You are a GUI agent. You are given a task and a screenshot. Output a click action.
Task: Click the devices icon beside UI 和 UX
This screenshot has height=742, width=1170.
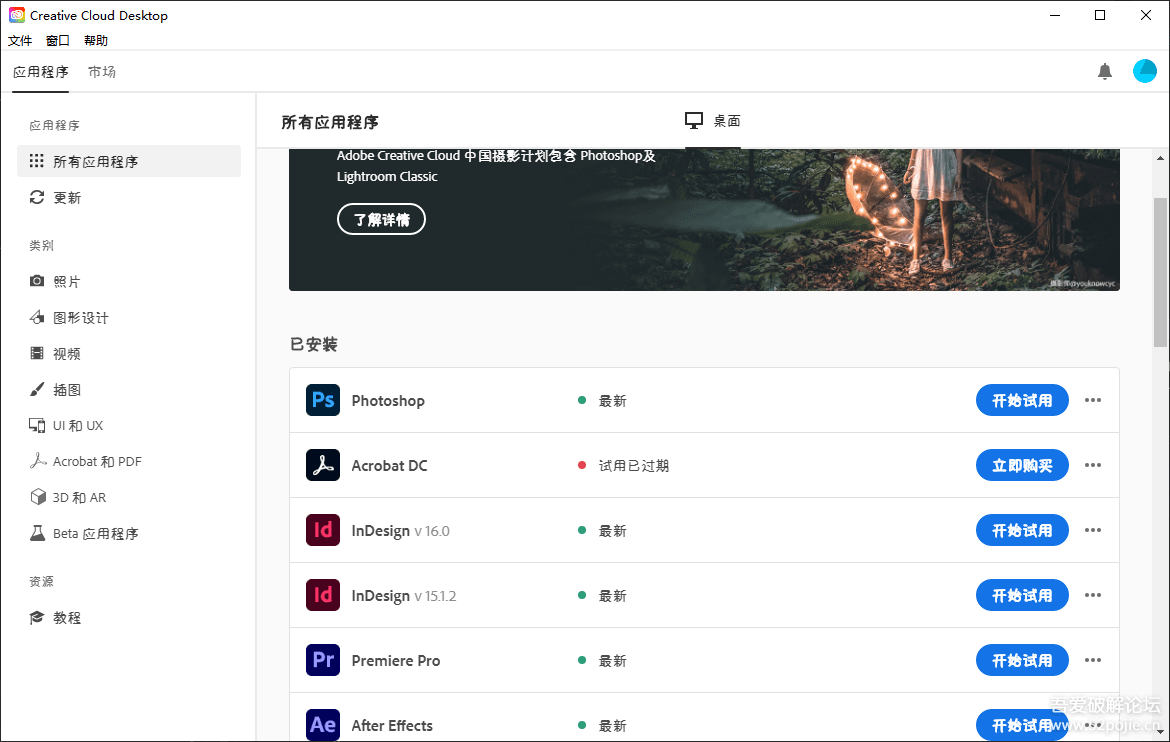(37, 425)
